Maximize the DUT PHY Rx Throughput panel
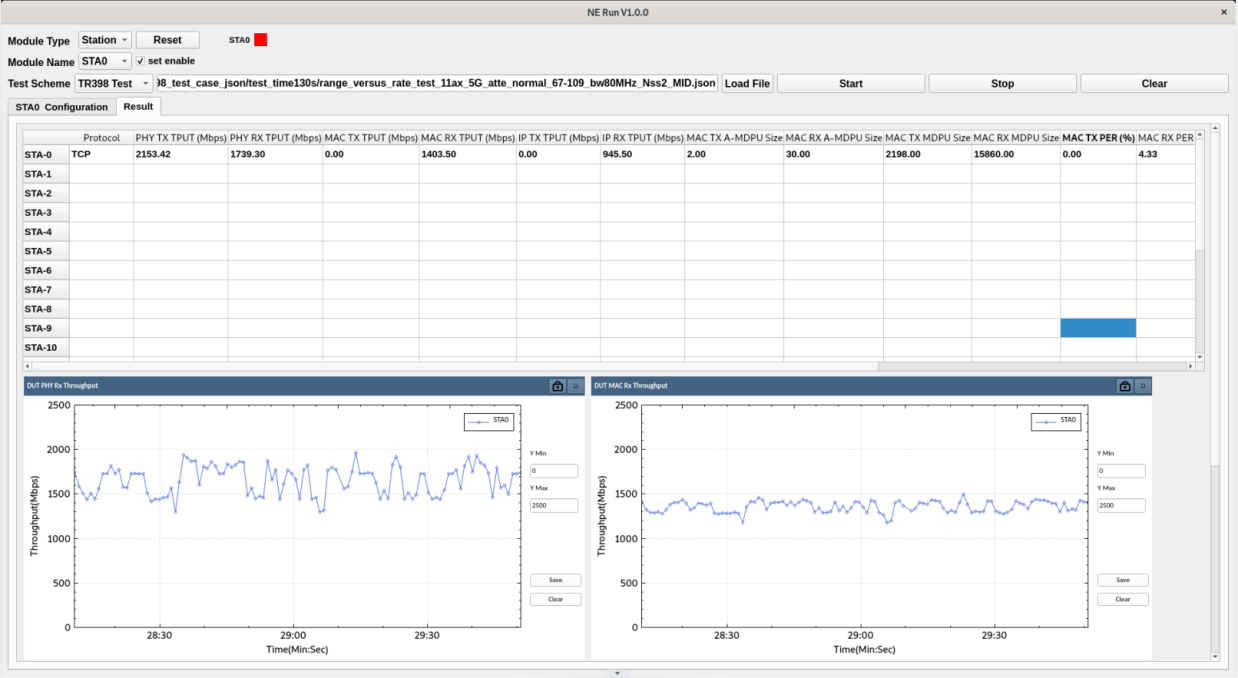Viewport: 1238px width, 678px height. pyautogui.click(x=576, y=386)
